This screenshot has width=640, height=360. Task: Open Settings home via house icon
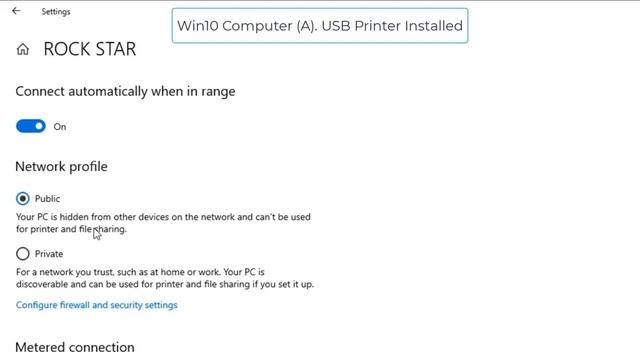pos(23,49)
